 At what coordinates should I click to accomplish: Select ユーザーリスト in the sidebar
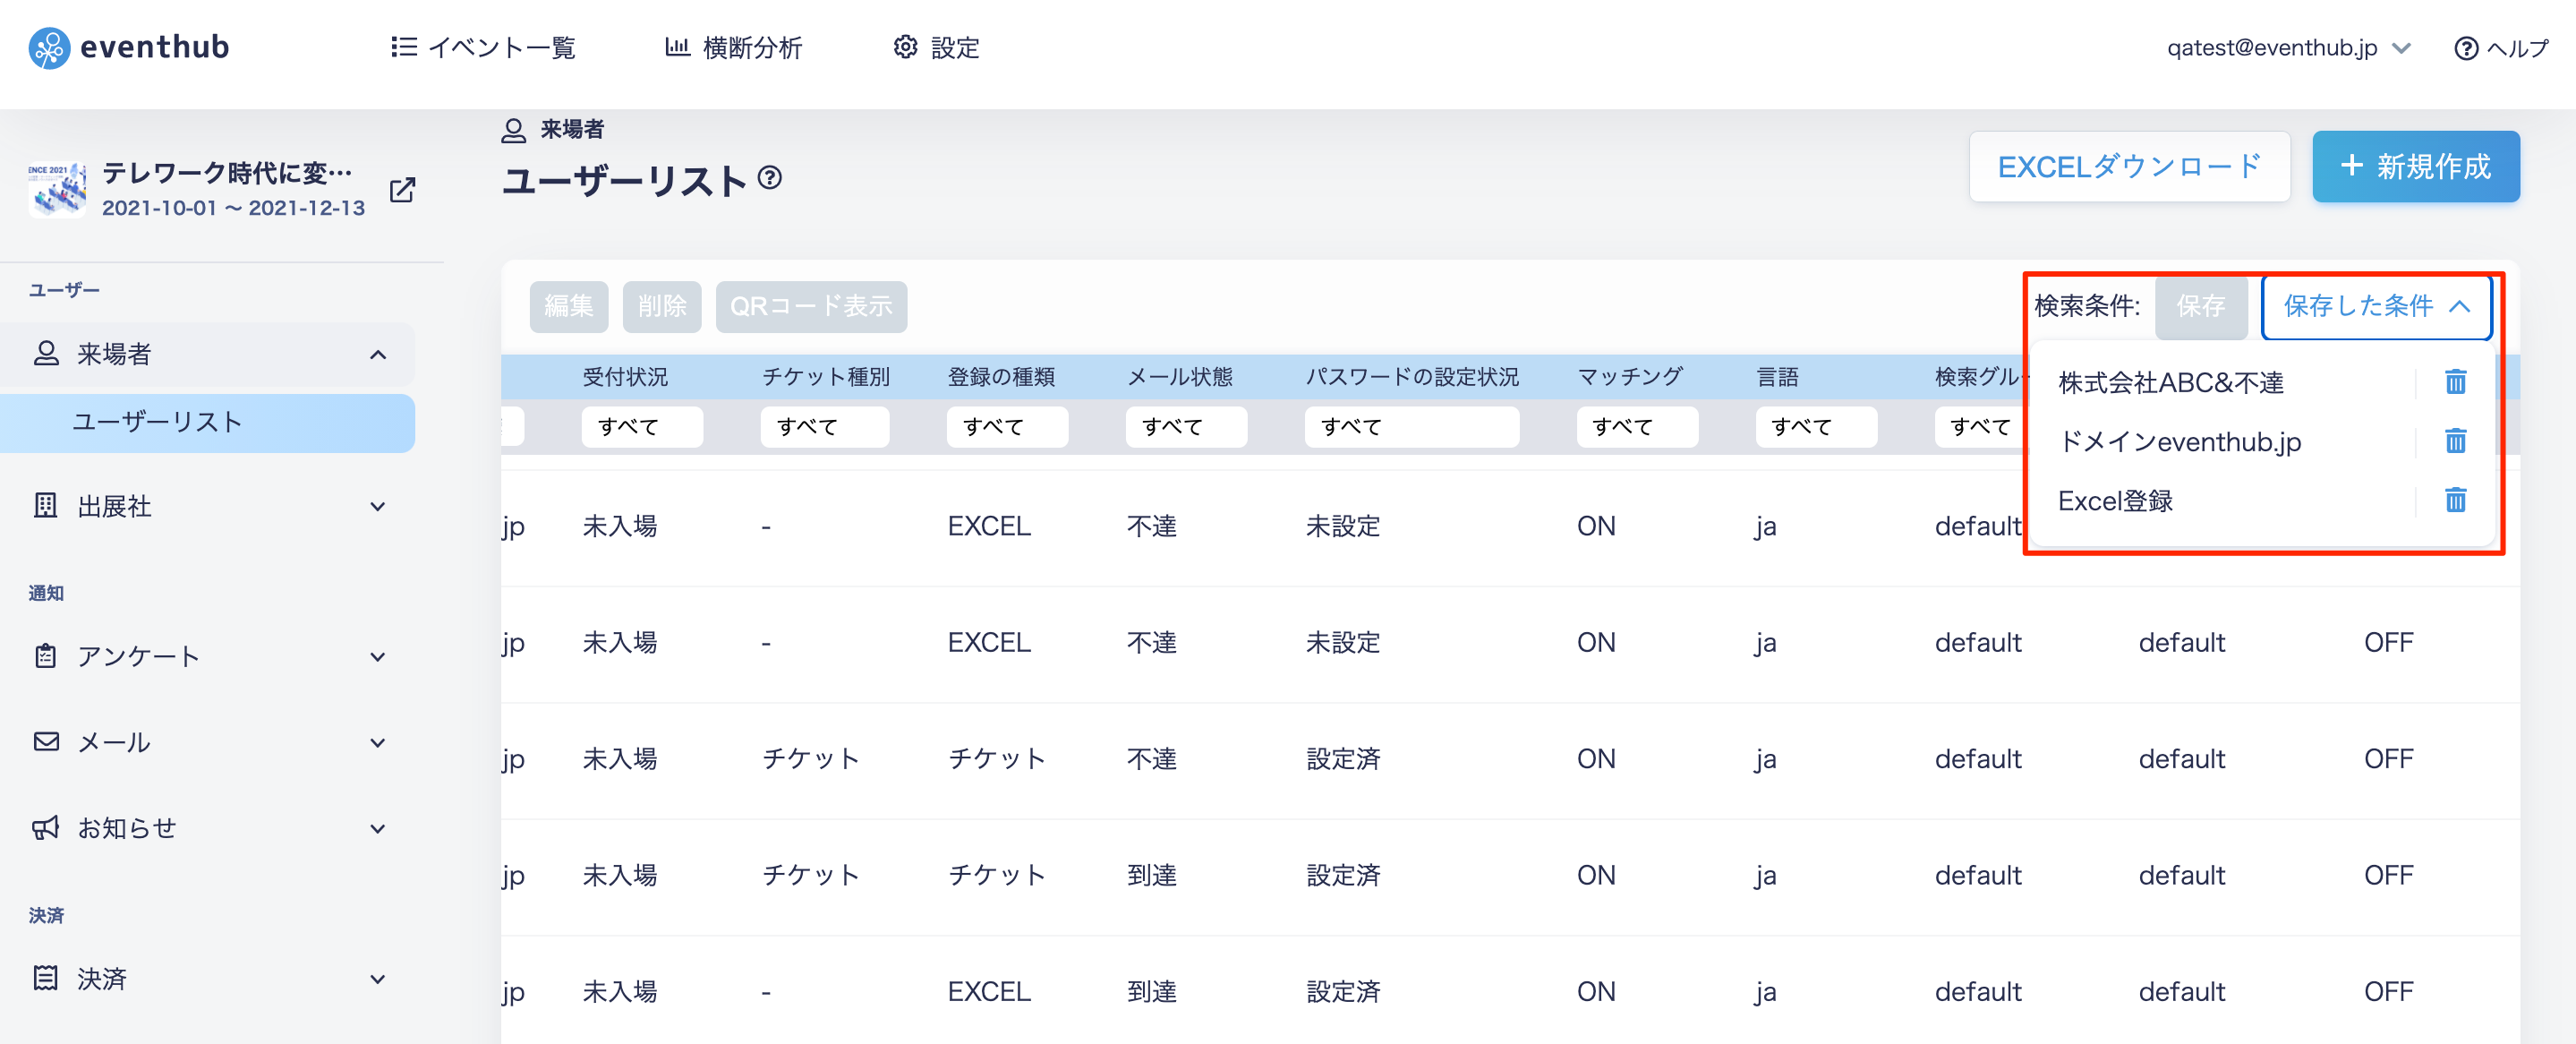tap(208, 422)
